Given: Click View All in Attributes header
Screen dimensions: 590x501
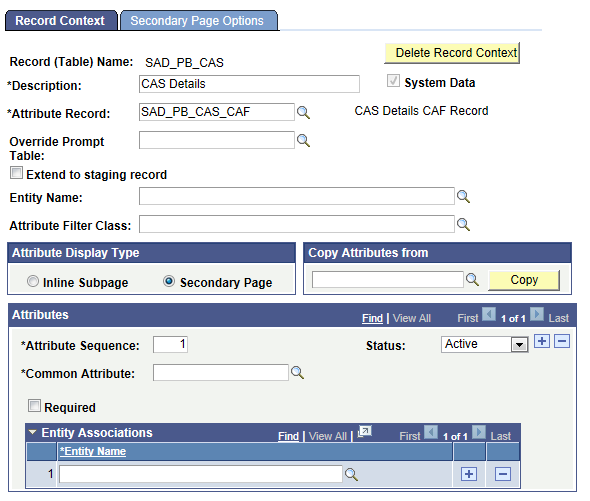Looking at the screenshot, I should coord(412,318).
